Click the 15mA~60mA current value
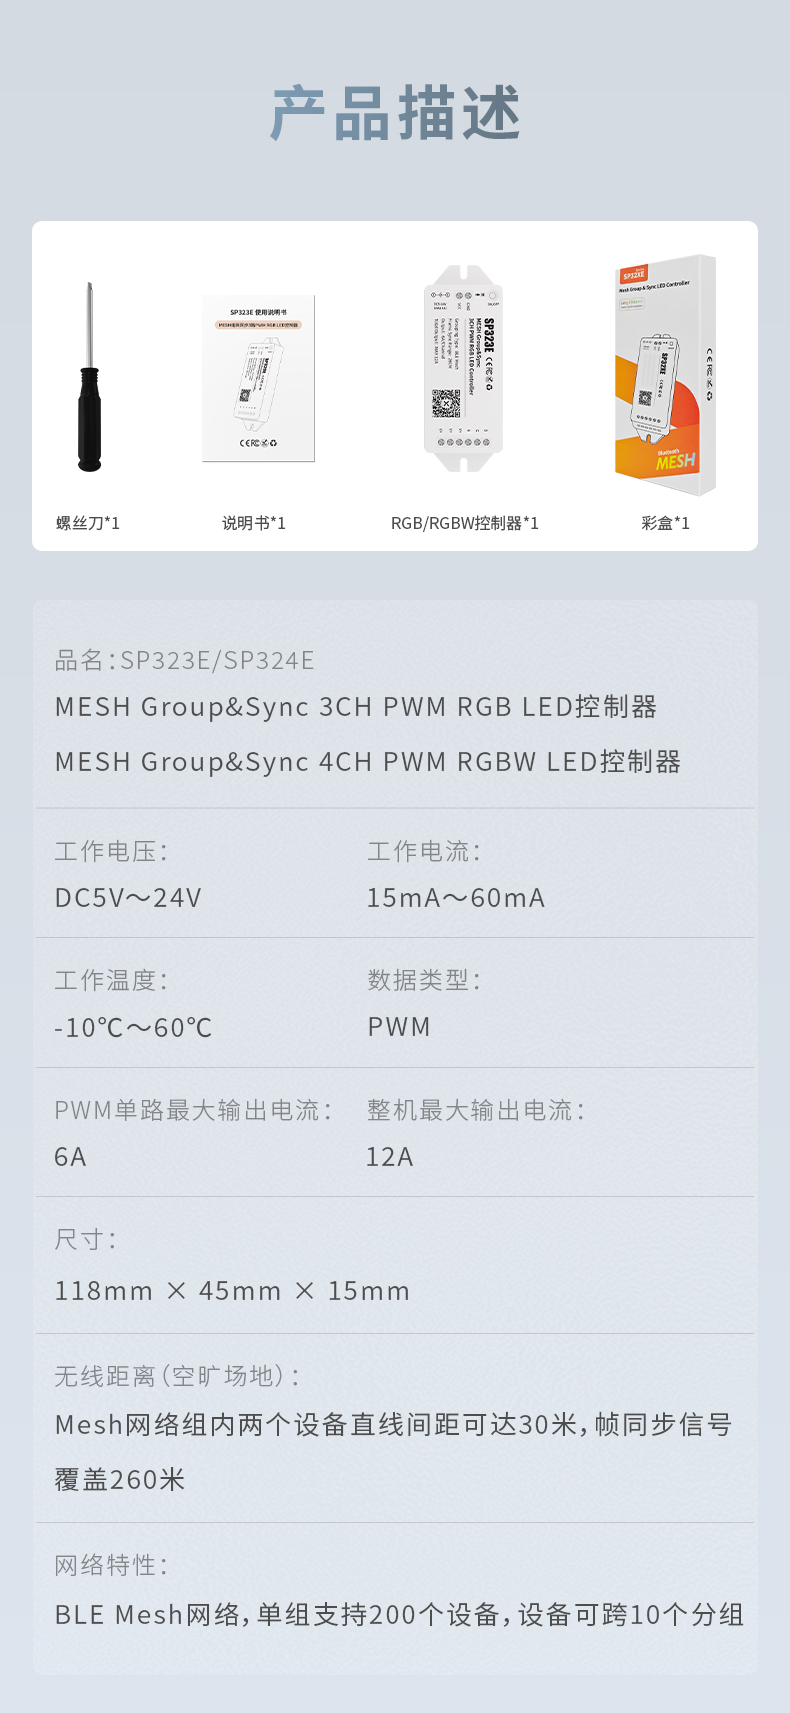Viewport: 790px width, 1713px height. (x=456, y=898)
